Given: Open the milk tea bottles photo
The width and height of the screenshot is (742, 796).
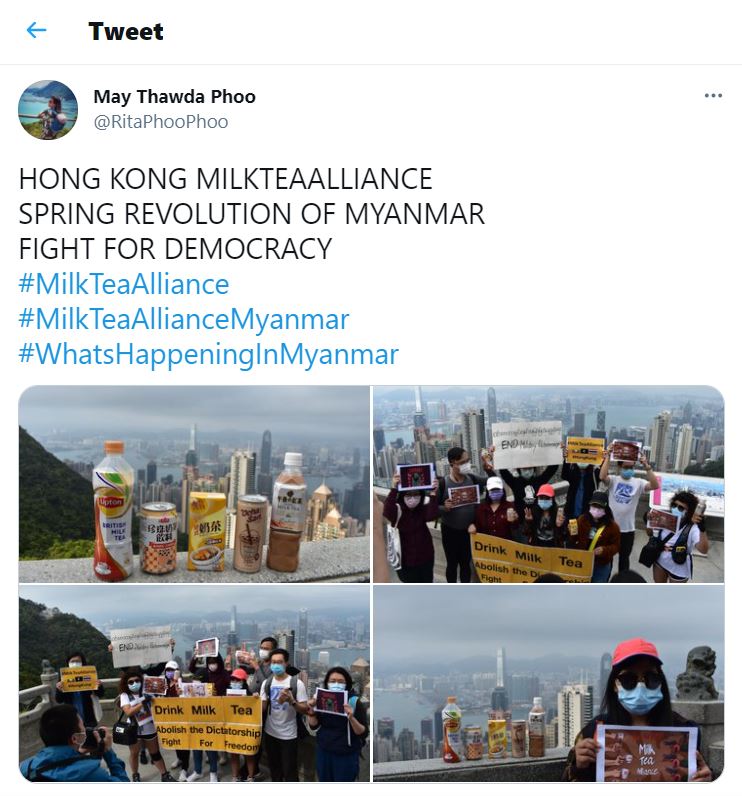Looking at the screenshot, I should point(194,484).
